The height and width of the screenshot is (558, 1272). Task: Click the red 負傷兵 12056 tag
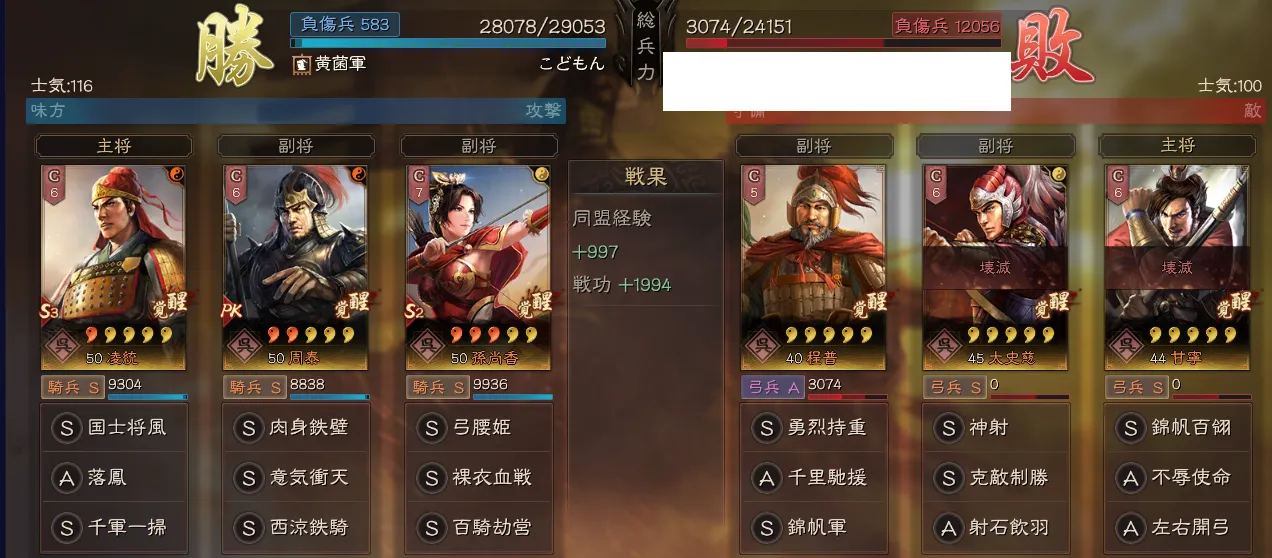point(946,26)
